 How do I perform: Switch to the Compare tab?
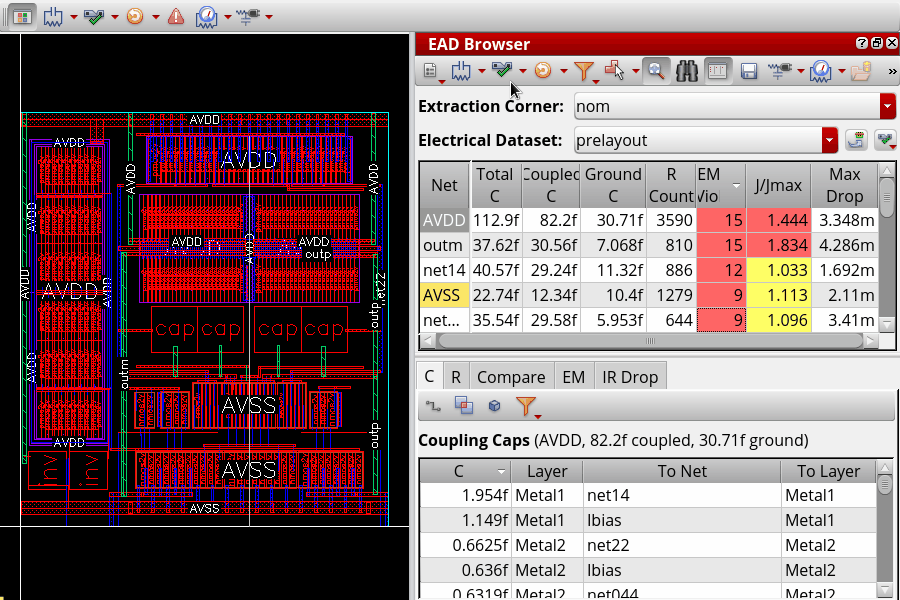511,377
